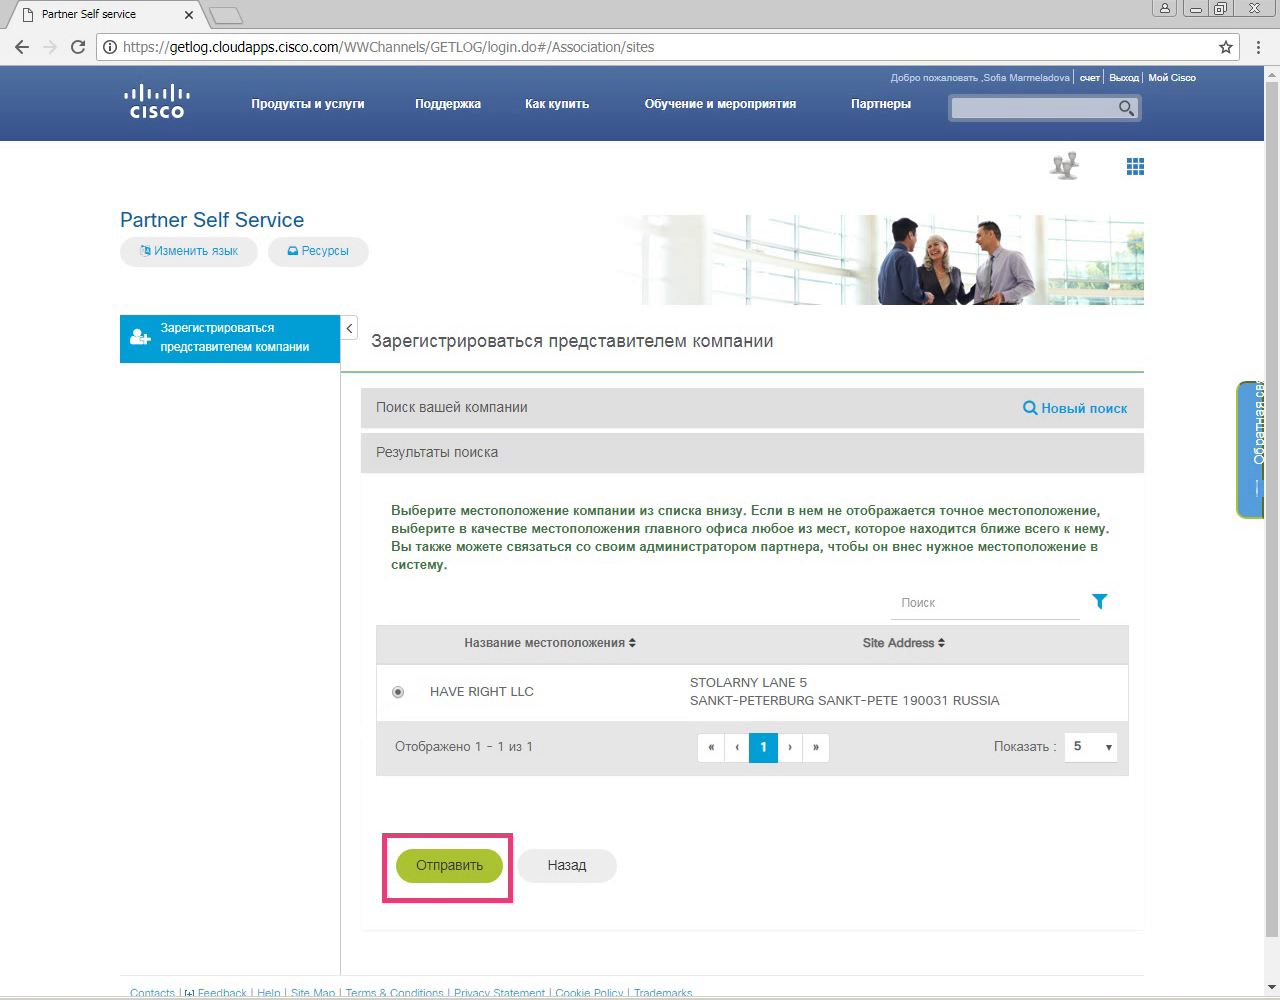This screenshot has width=1280, height=1000.
Task: Open Продукты и услуги menu
Action: point(308,104)
